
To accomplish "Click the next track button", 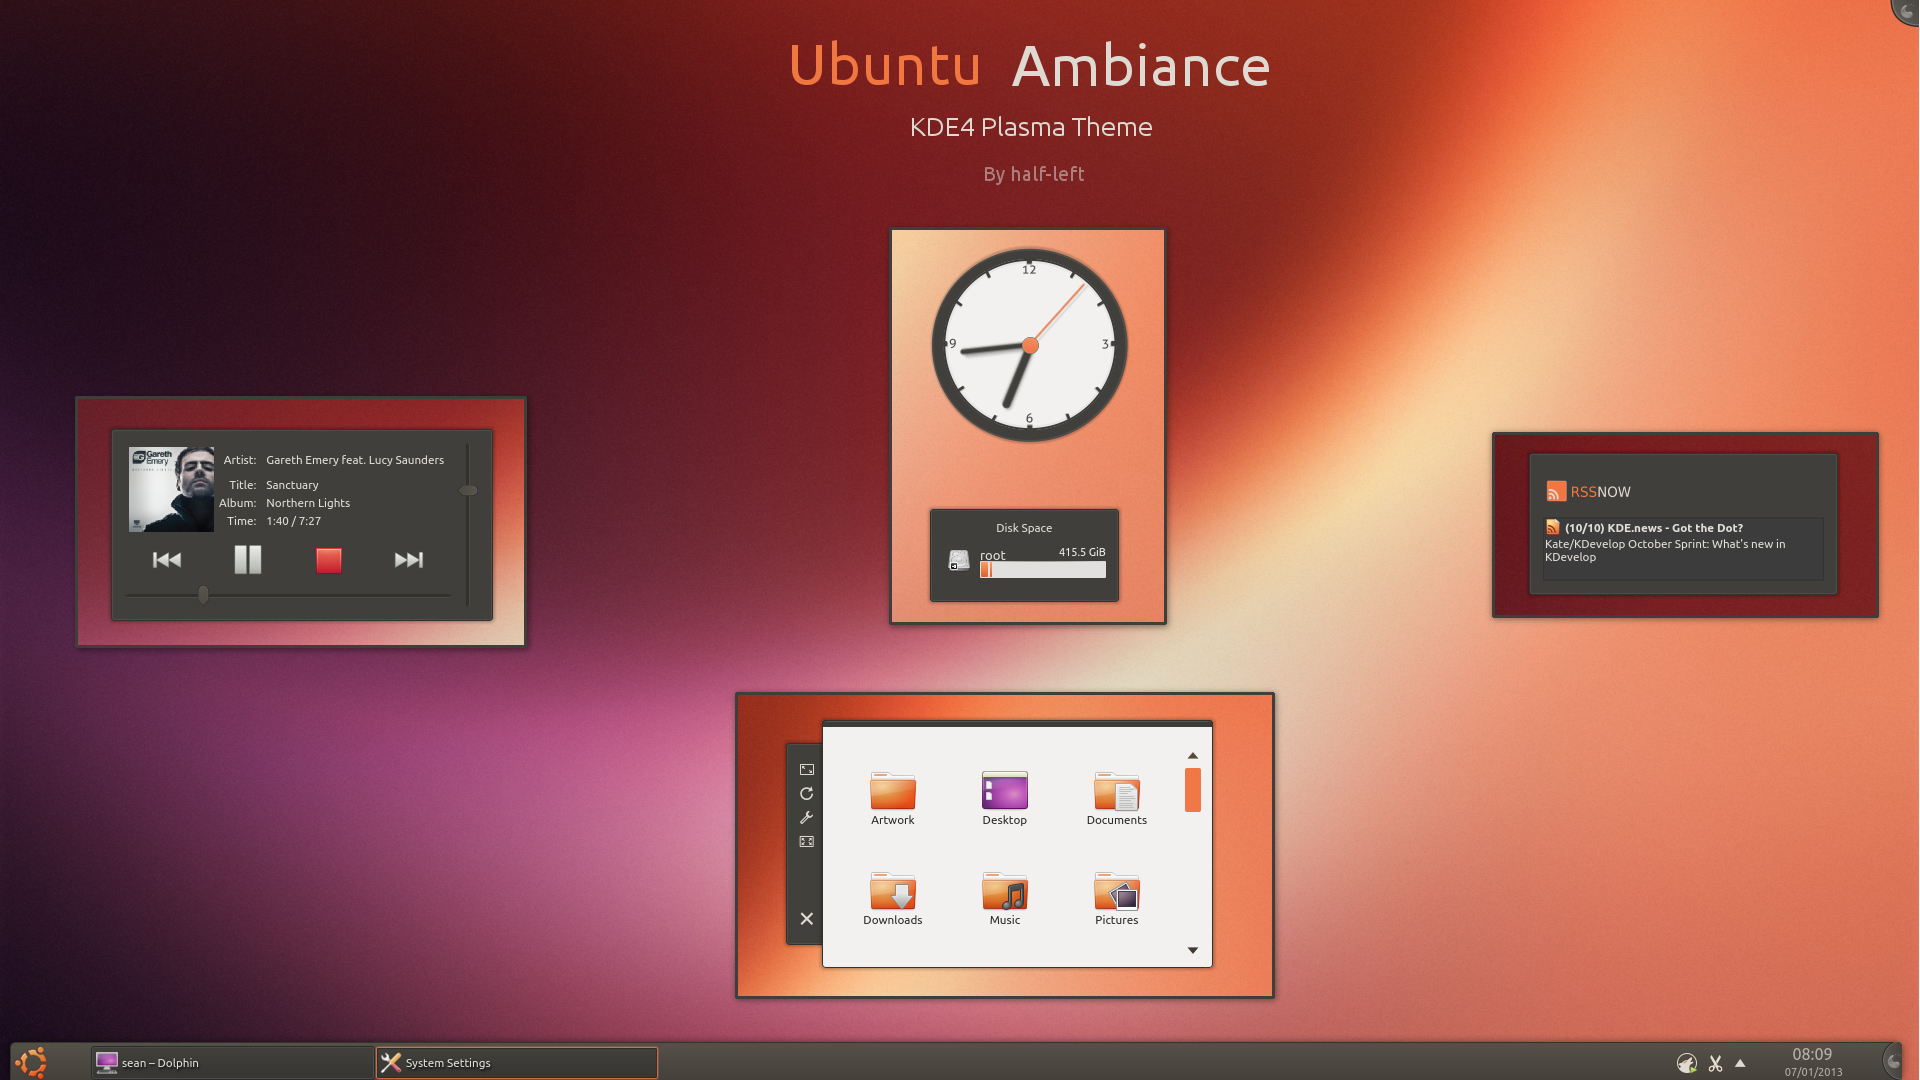I will coord(409,559).
